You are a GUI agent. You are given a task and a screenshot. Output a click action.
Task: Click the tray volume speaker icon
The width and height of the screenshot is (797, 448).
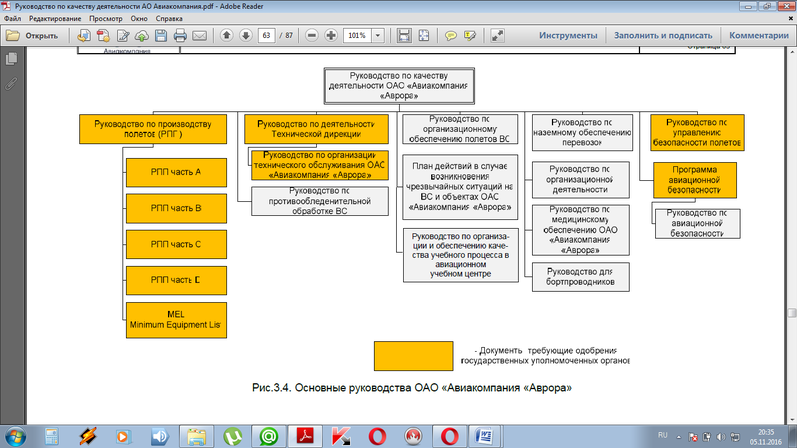(721, 437)
